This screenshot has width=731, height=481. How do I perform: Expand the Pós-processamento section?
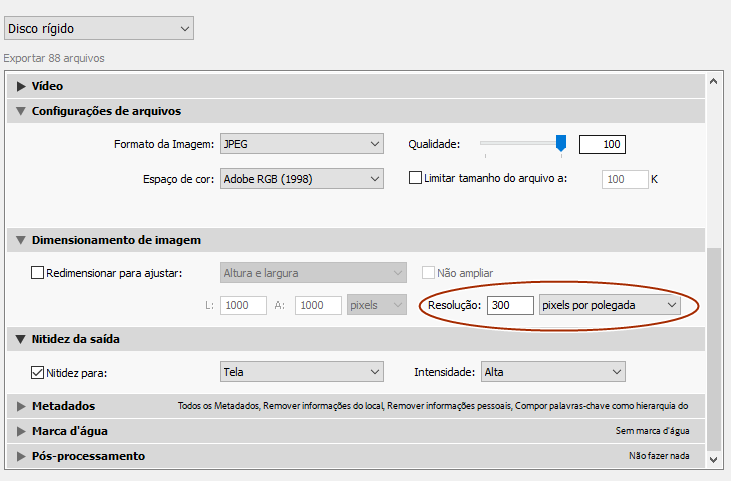[21, 456]
